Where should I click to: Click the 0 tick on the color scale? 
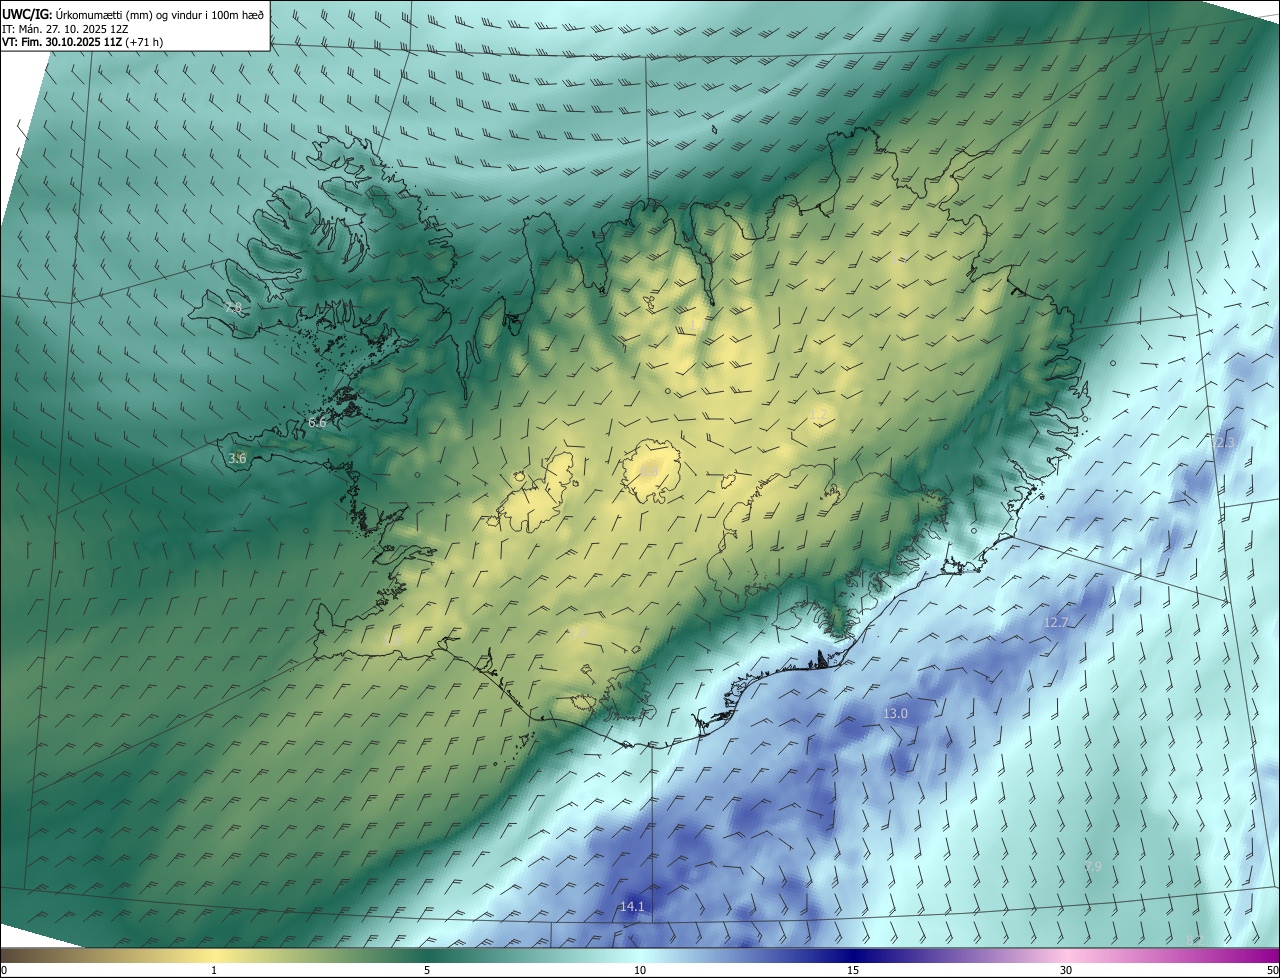tap(4, 970)
